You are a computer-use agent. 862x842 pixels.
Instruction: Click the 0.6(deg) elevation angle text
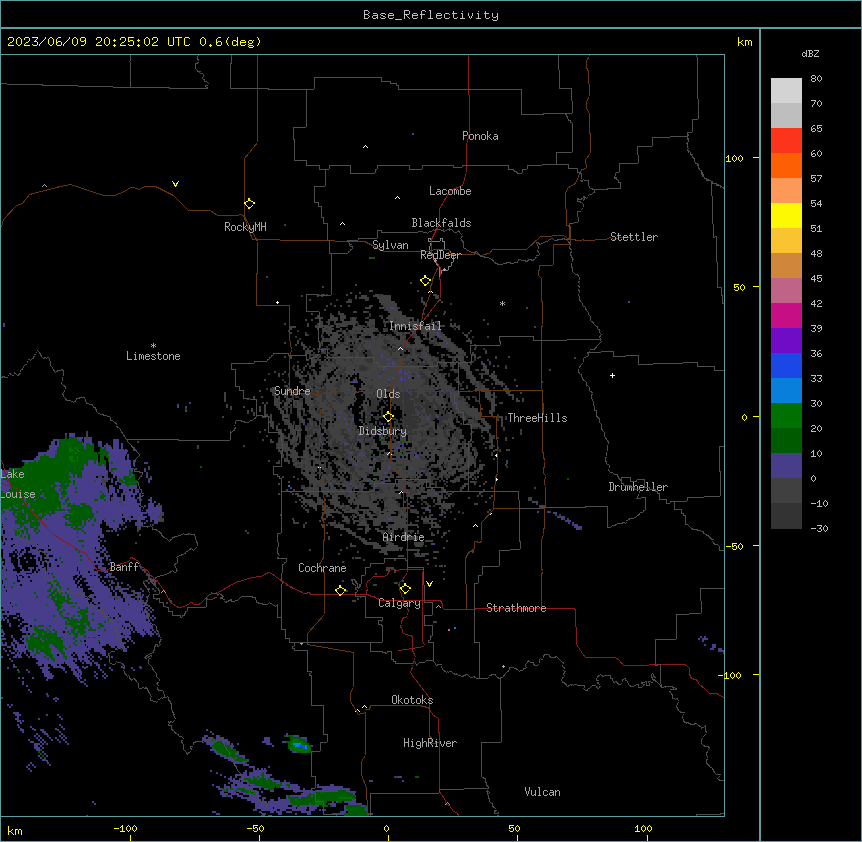[x=230, y=42]
